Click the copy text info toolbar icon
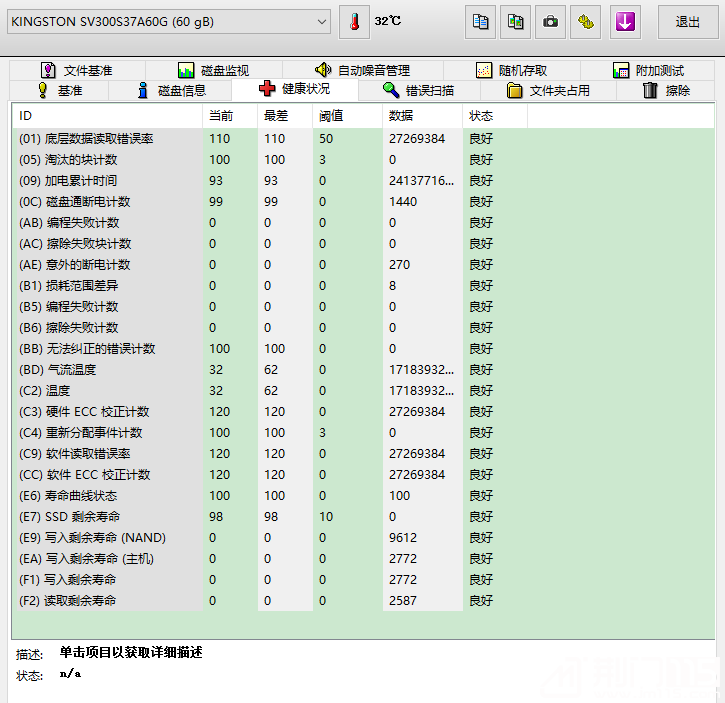 click(x=480, y=22)
